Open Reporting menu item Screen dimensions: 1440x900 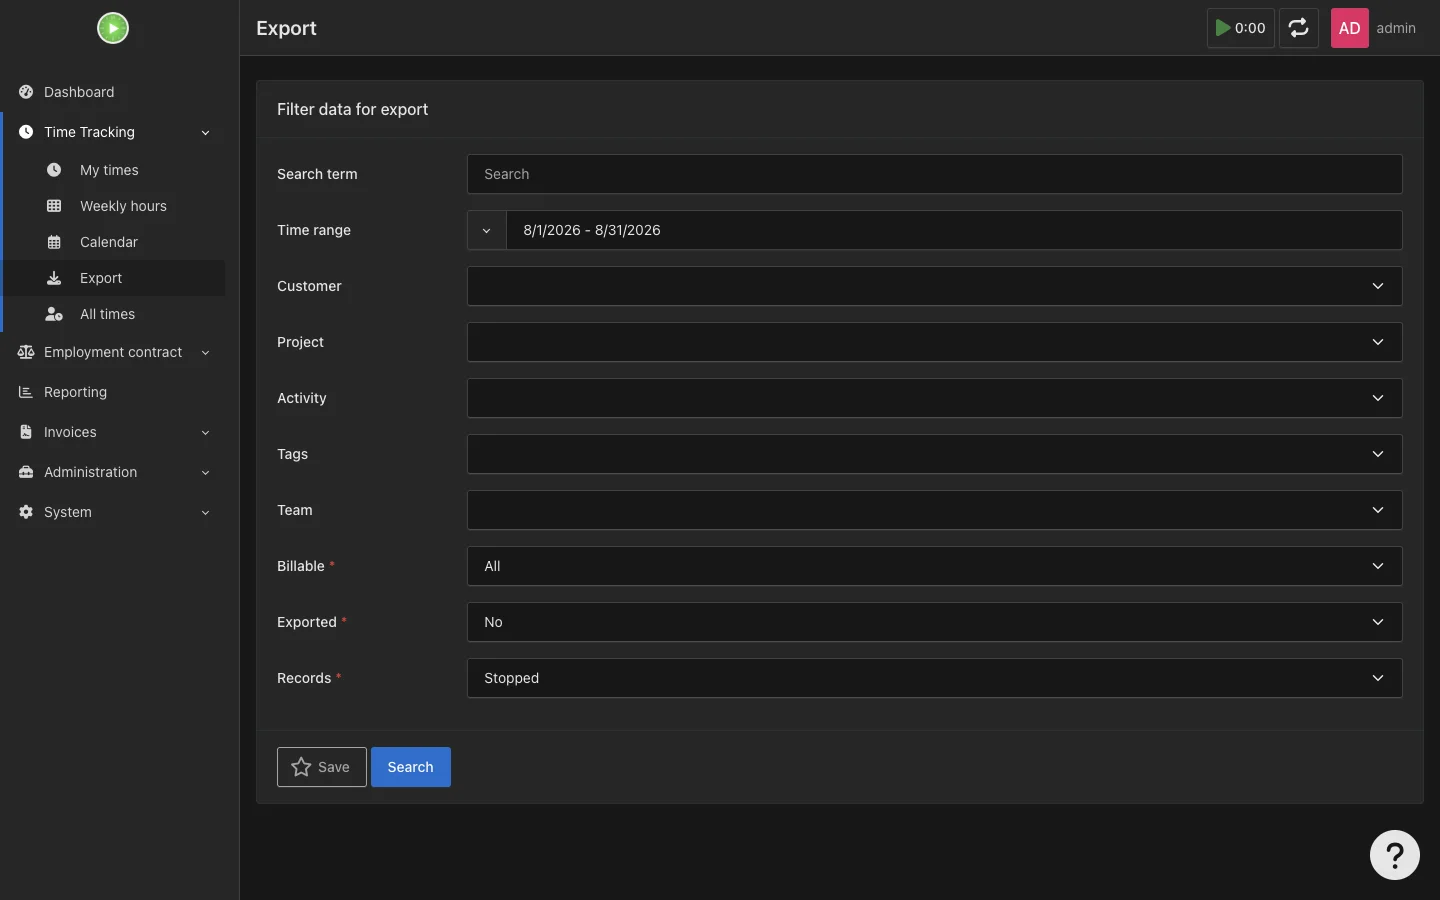113,392
